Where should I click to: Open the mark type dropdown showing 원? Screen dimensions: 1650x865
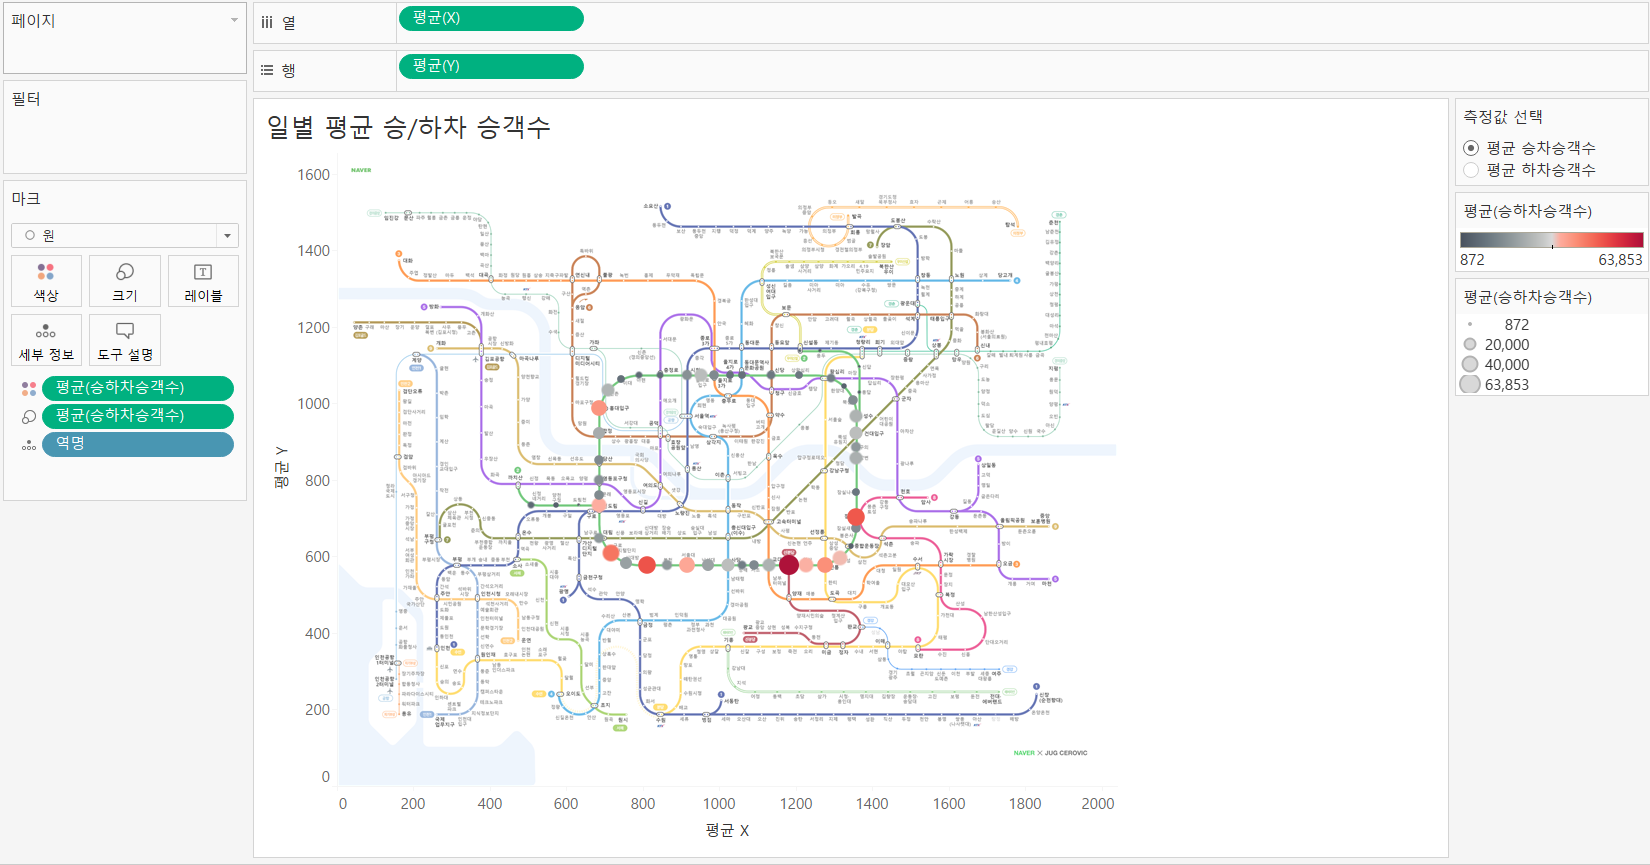click(125, 235)
